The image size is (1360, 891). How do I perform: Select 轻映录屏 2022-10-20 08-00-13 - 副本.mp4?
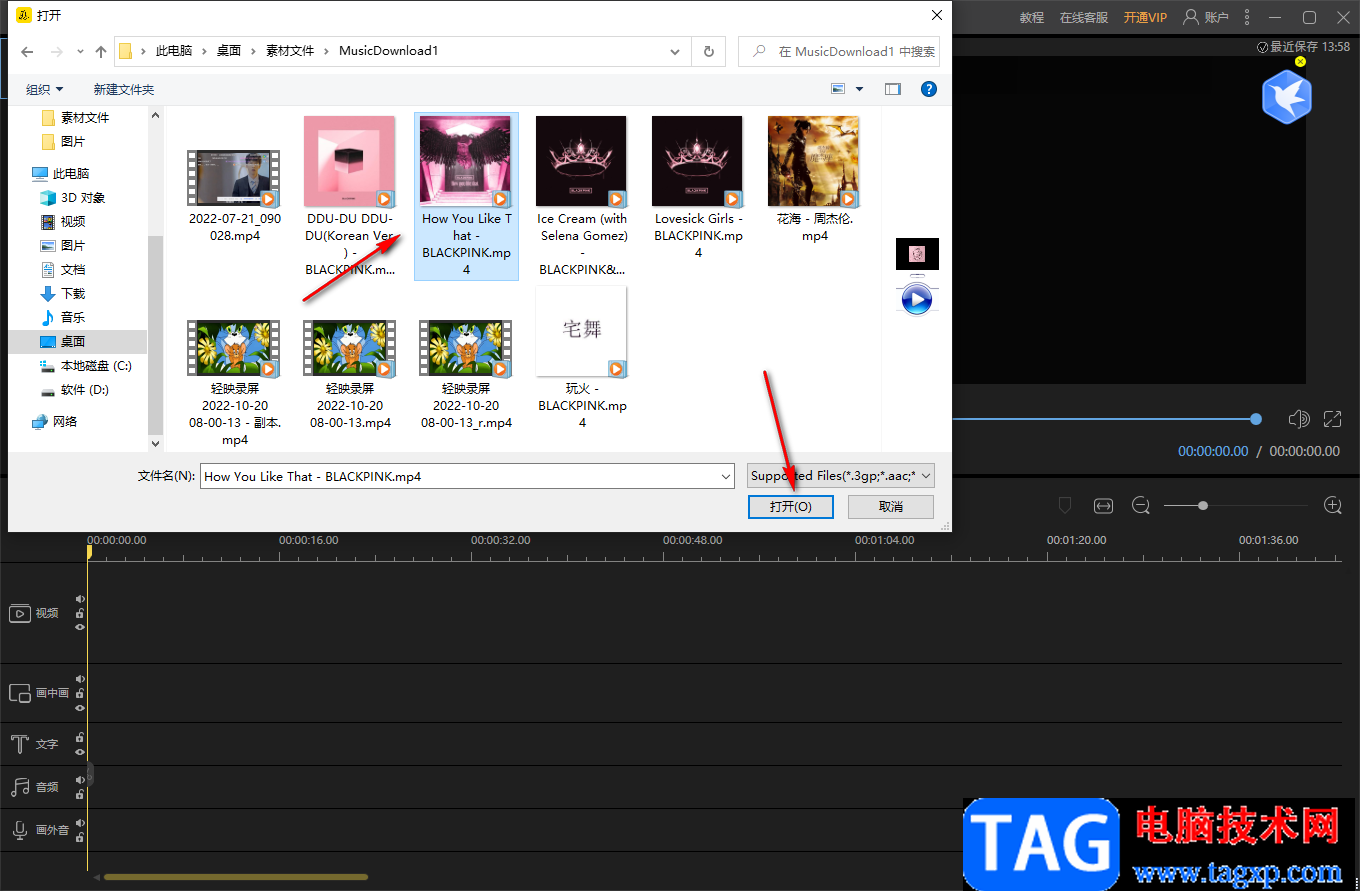point(234,384)
